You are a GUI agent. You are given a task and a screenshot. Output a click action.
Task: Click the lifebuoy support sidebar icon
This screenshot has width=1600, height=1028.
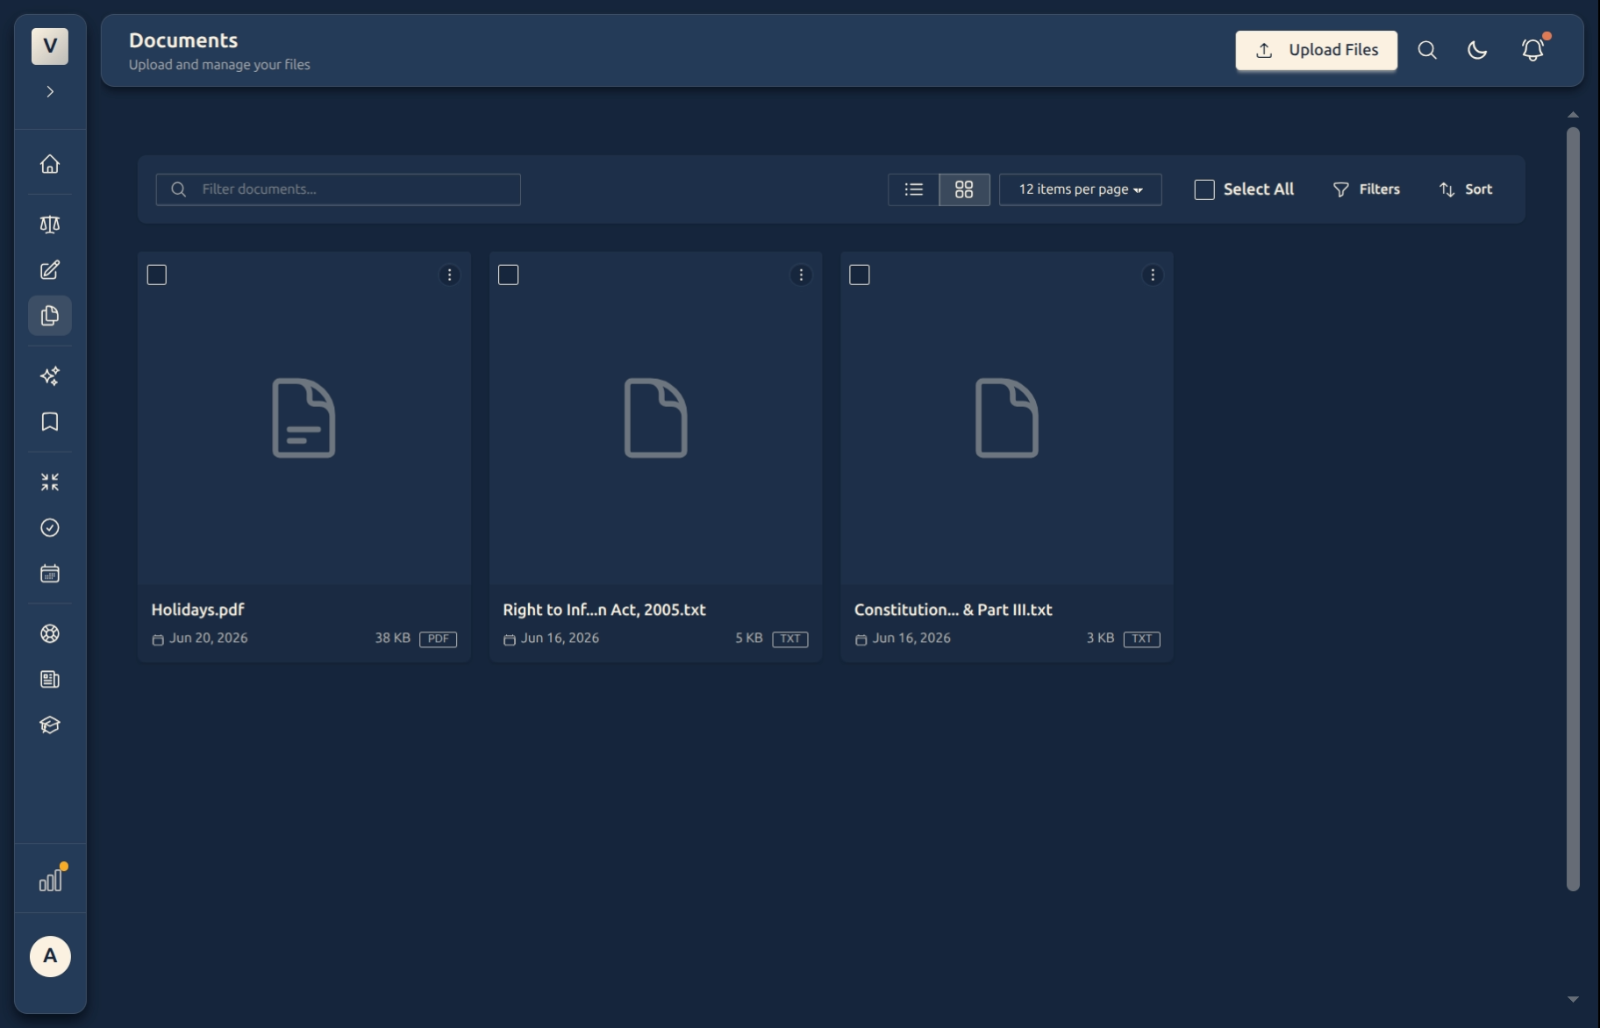[50, 634]
